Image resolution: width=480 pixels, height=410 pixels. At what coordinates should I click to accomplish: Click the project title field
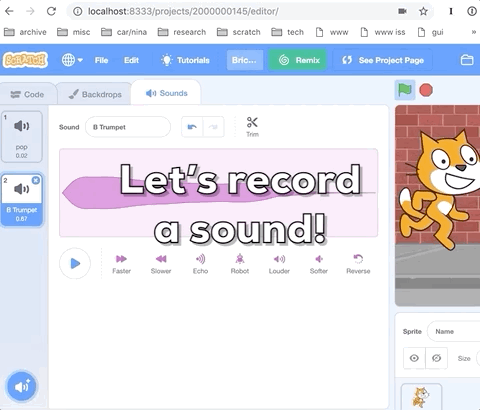coord(245,60)
